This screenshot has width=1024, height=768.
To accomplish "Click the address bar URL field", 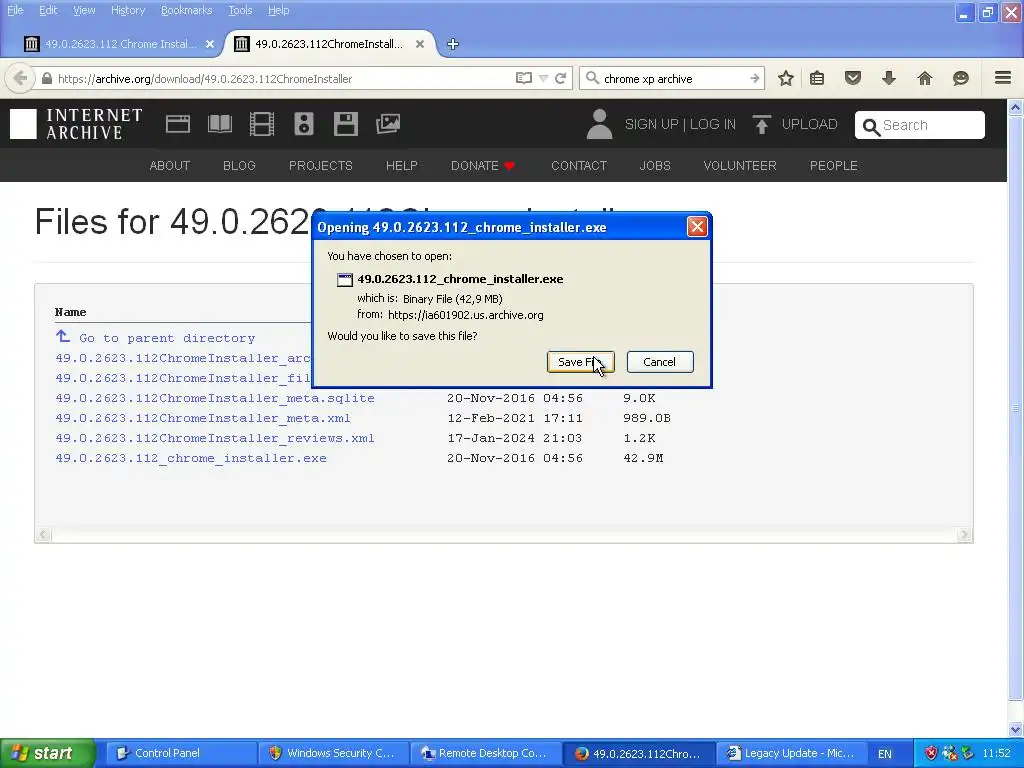I will pyautogui.click(x=281, y=78).
